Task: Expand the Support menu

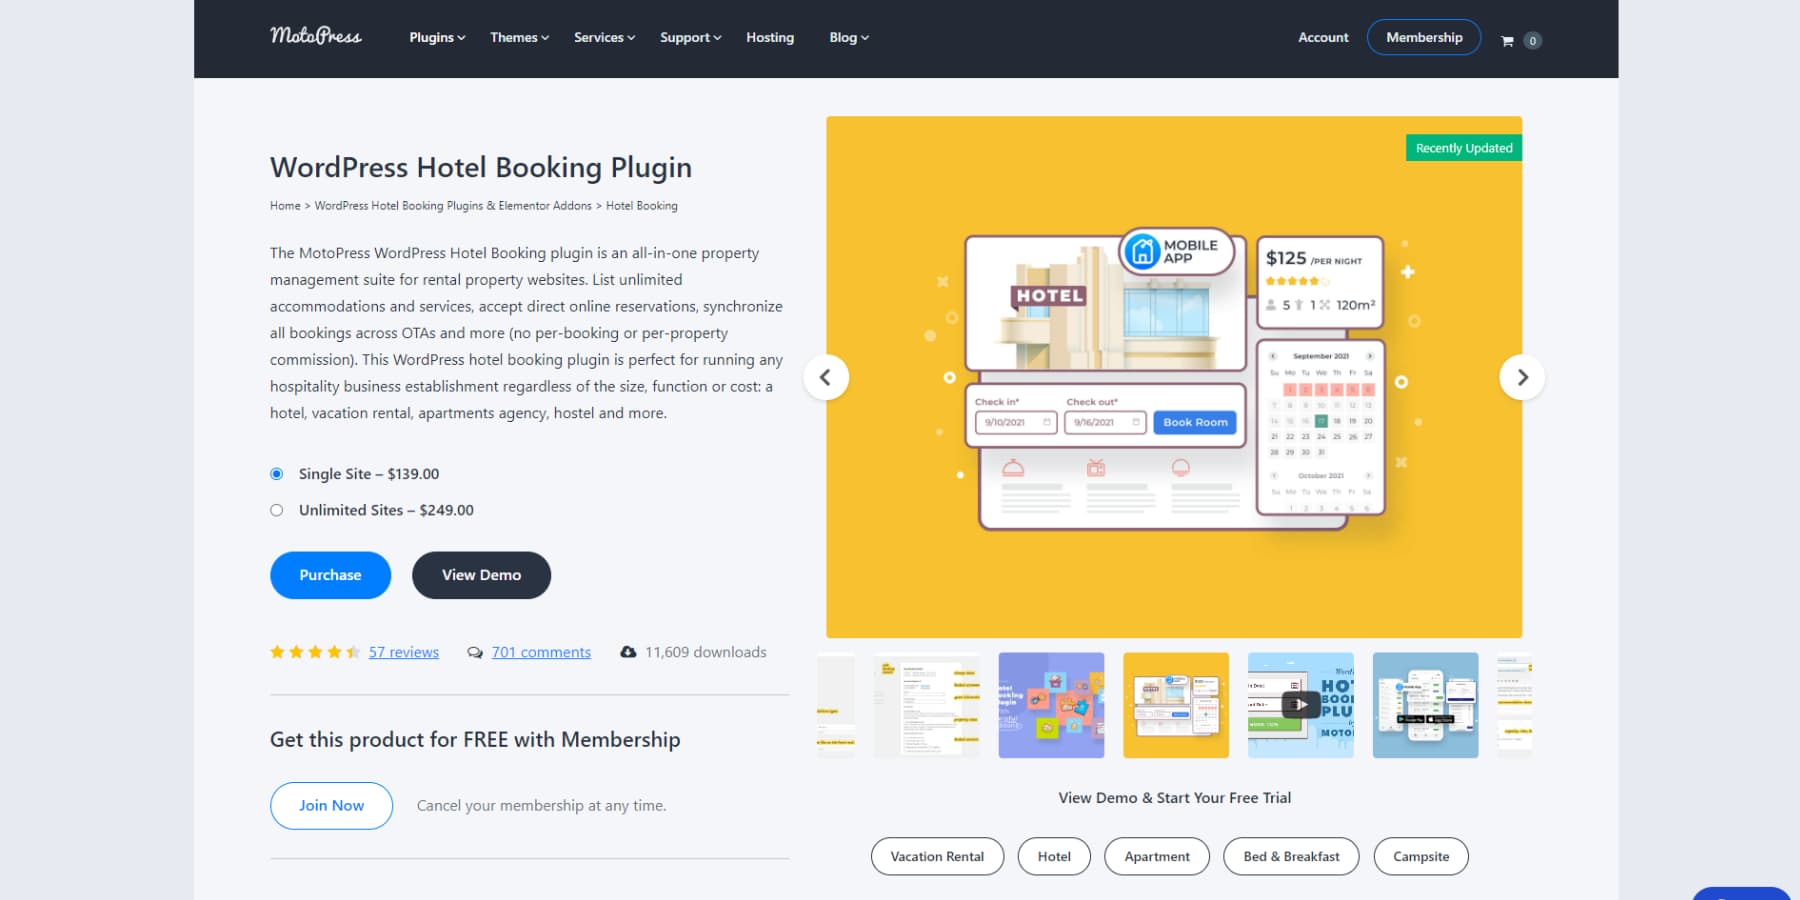Action: tap(690, 37)
